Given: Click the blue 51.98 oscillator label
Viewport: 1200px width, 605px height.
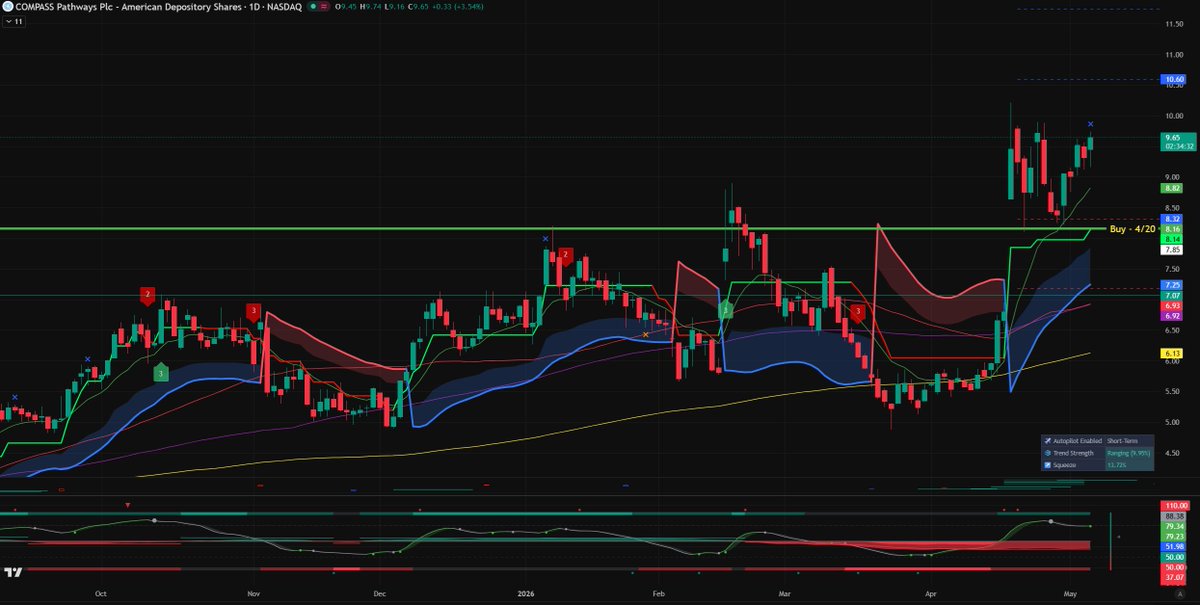Looking at the screenshot, I should click(1173, 547).
